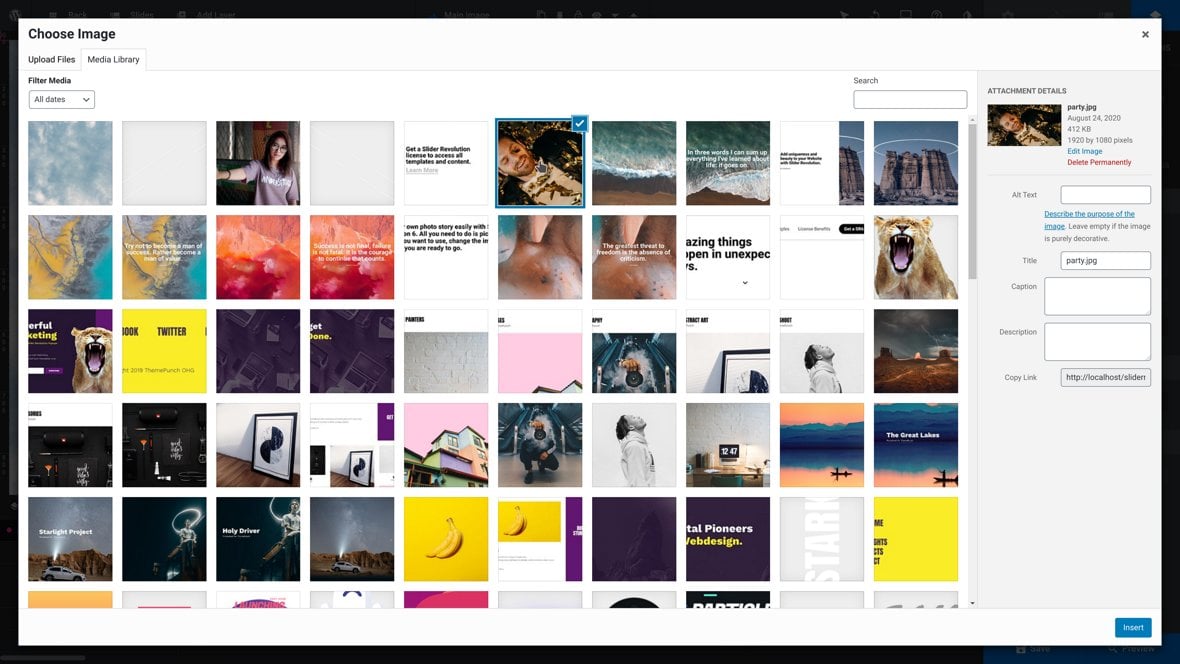The height and width of the screenshot is (664, 1180).
Task: Select The Great Lakes thumbnail
Action: (x=916, y=445)
